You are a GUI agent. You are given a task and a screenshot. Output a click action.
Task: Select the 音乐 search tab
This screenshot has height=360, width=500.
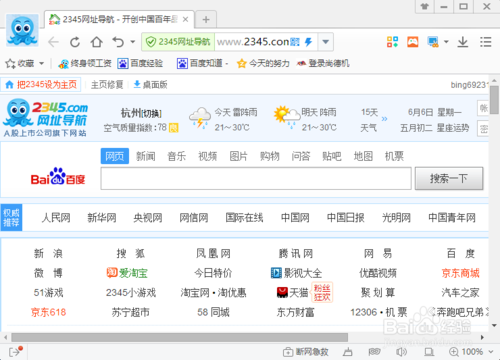(x=177, y=156)
